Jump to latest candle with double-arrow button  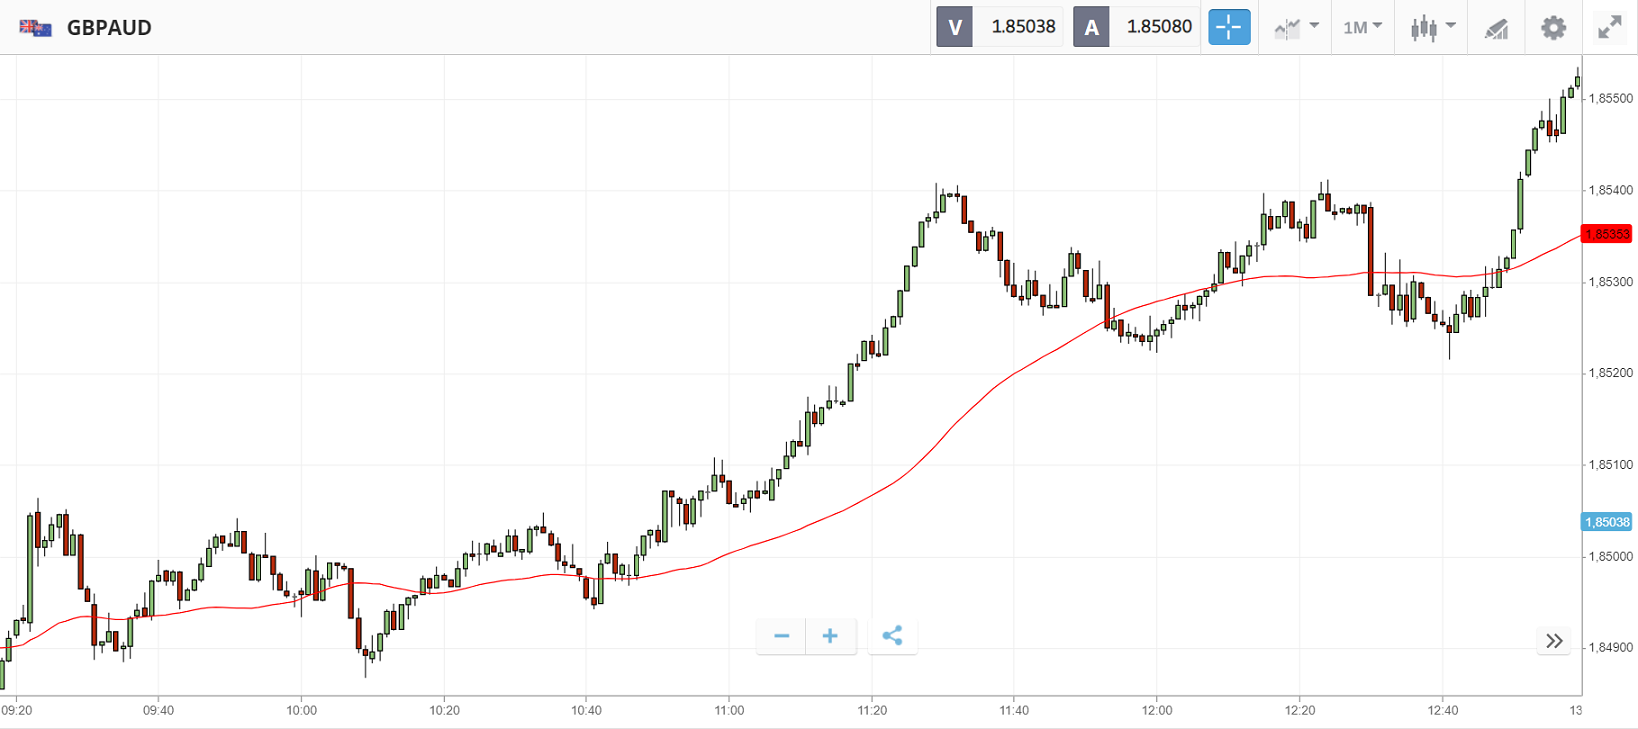click(1554, 641)
